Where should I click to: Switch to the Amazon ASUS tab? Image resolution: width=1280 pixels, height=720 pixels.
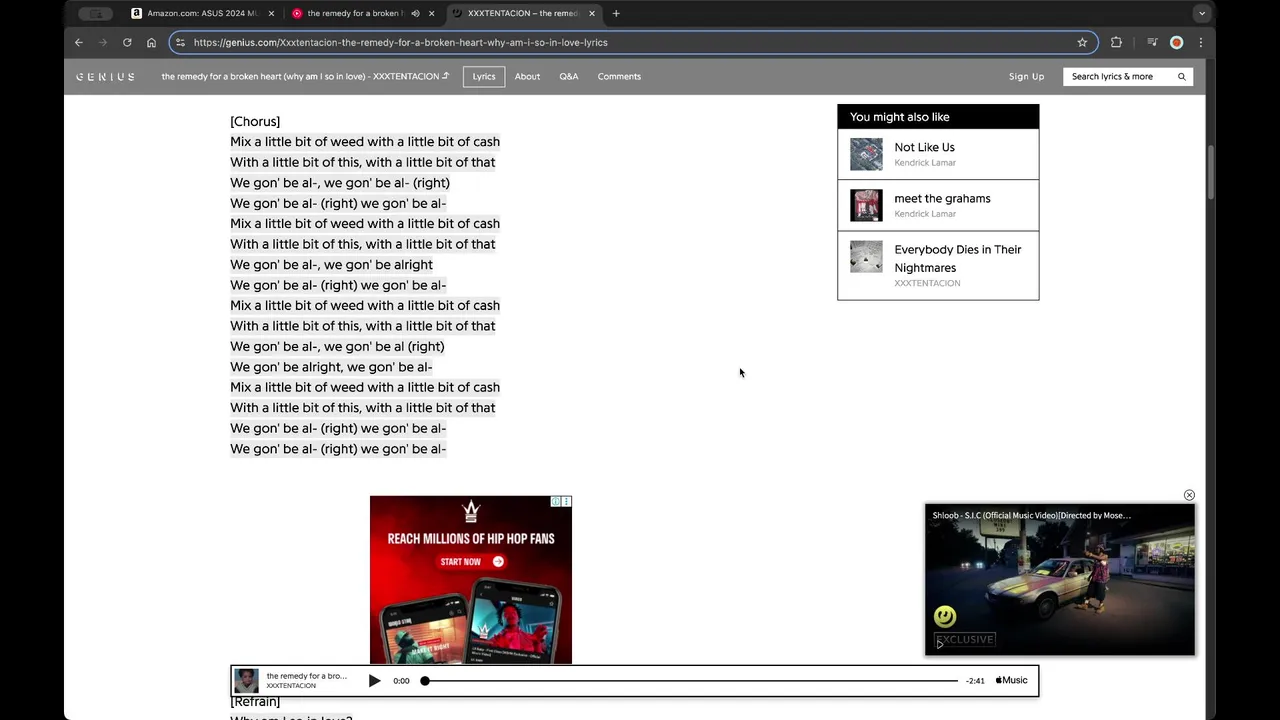(x=203, y=13)
